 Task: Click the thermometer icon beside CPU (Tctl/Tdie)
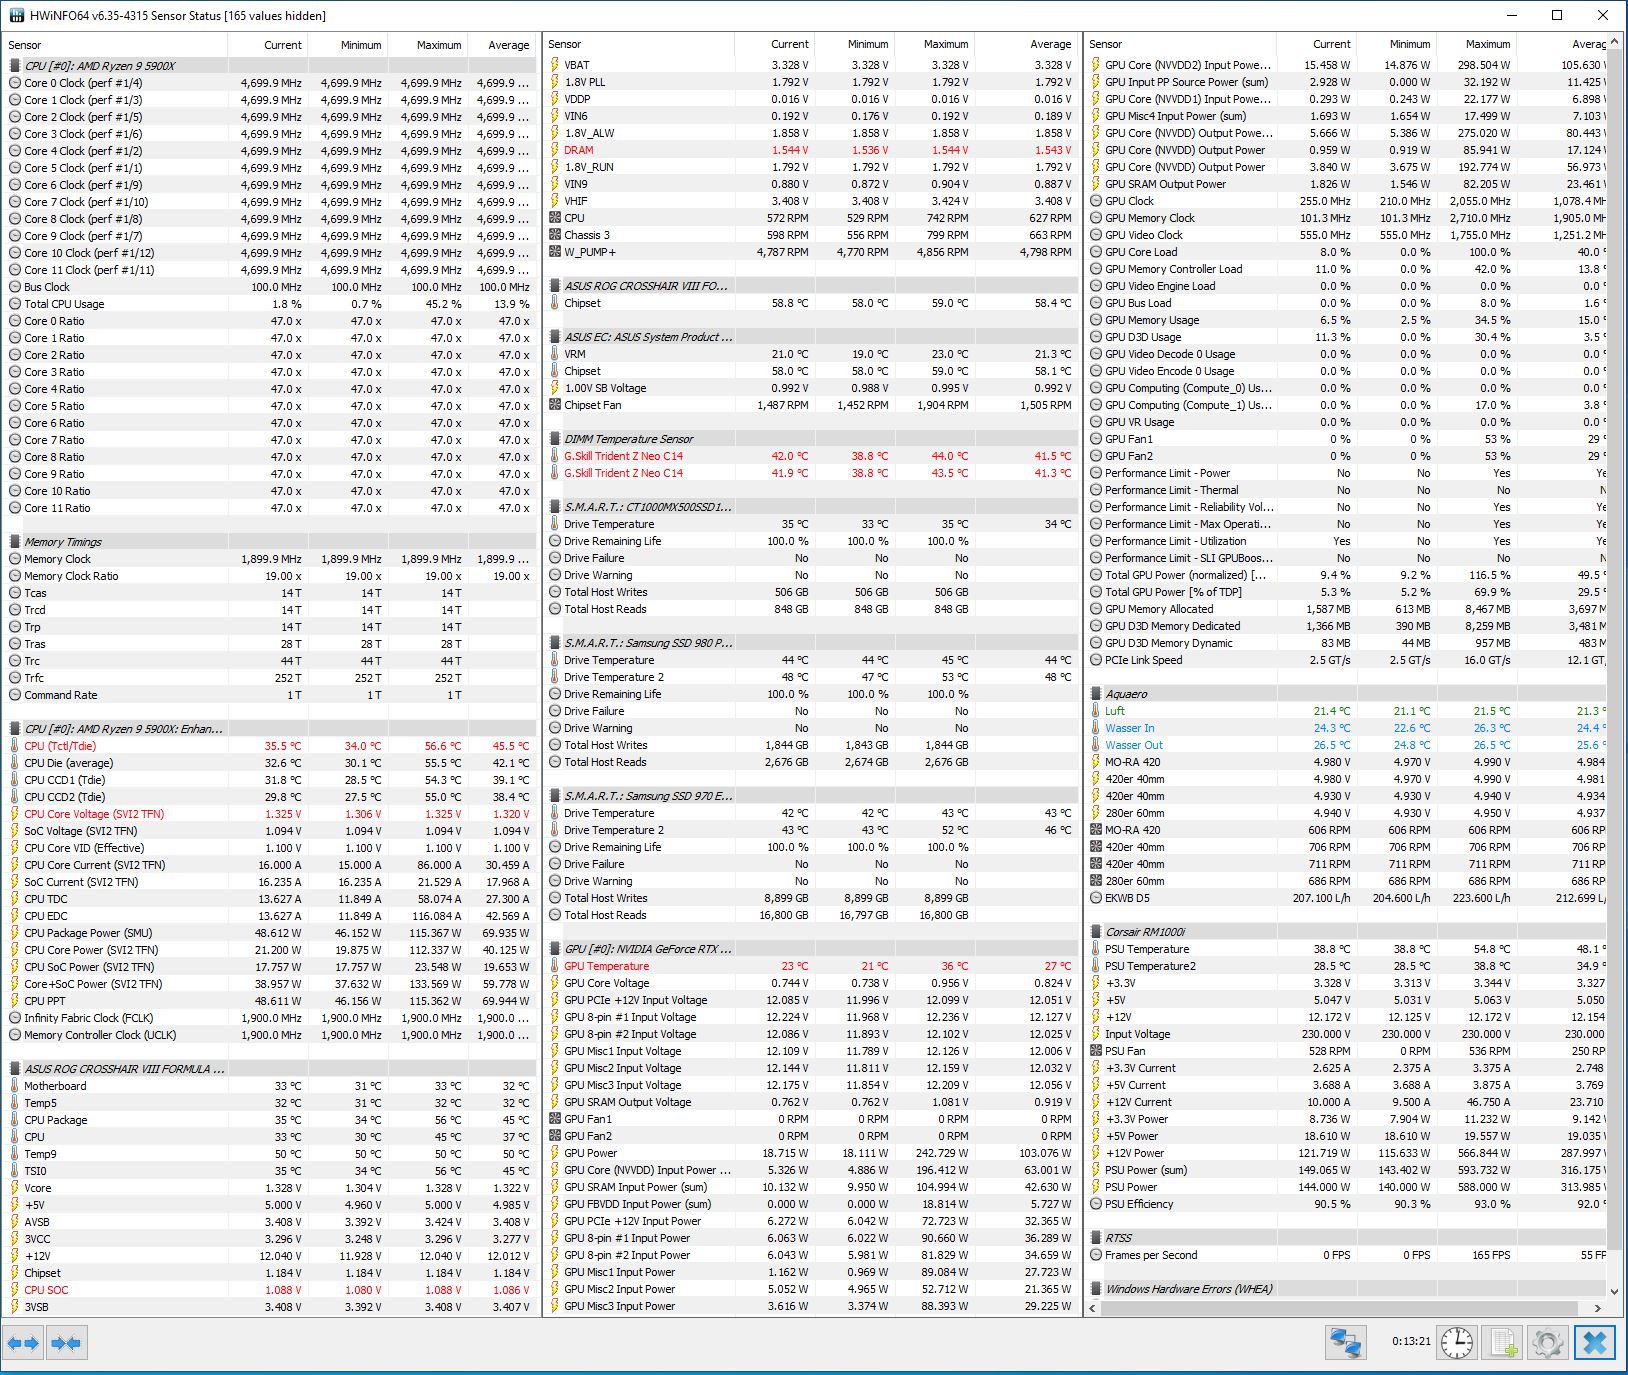[x=15, y=746]
